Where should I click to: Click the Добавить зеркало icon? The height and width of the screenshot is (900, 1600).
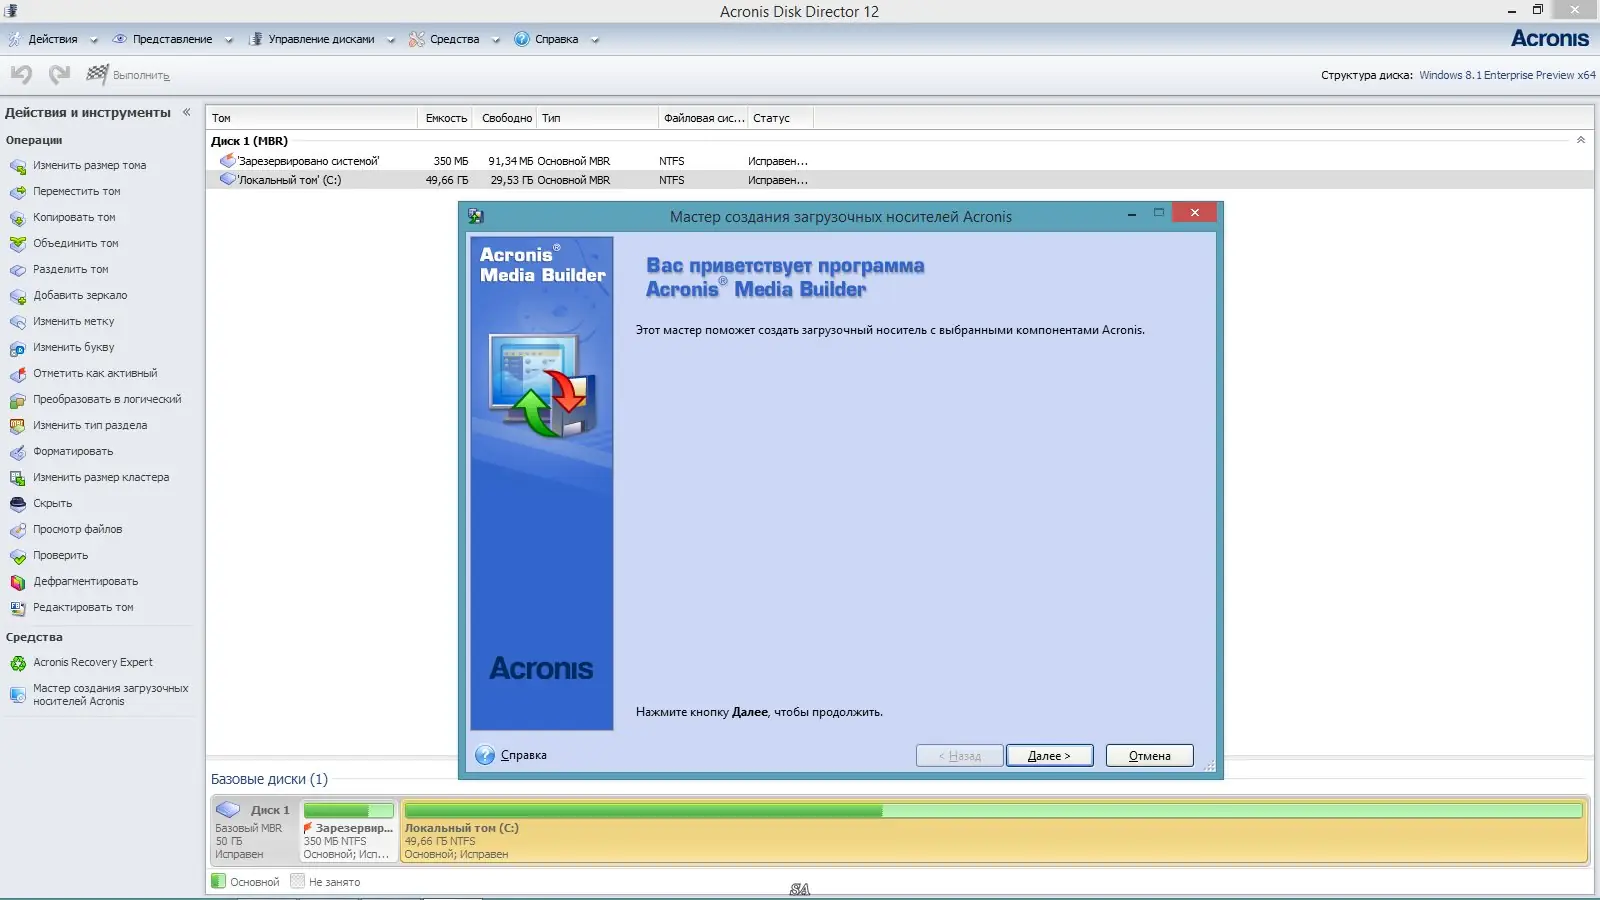[18, 296]
